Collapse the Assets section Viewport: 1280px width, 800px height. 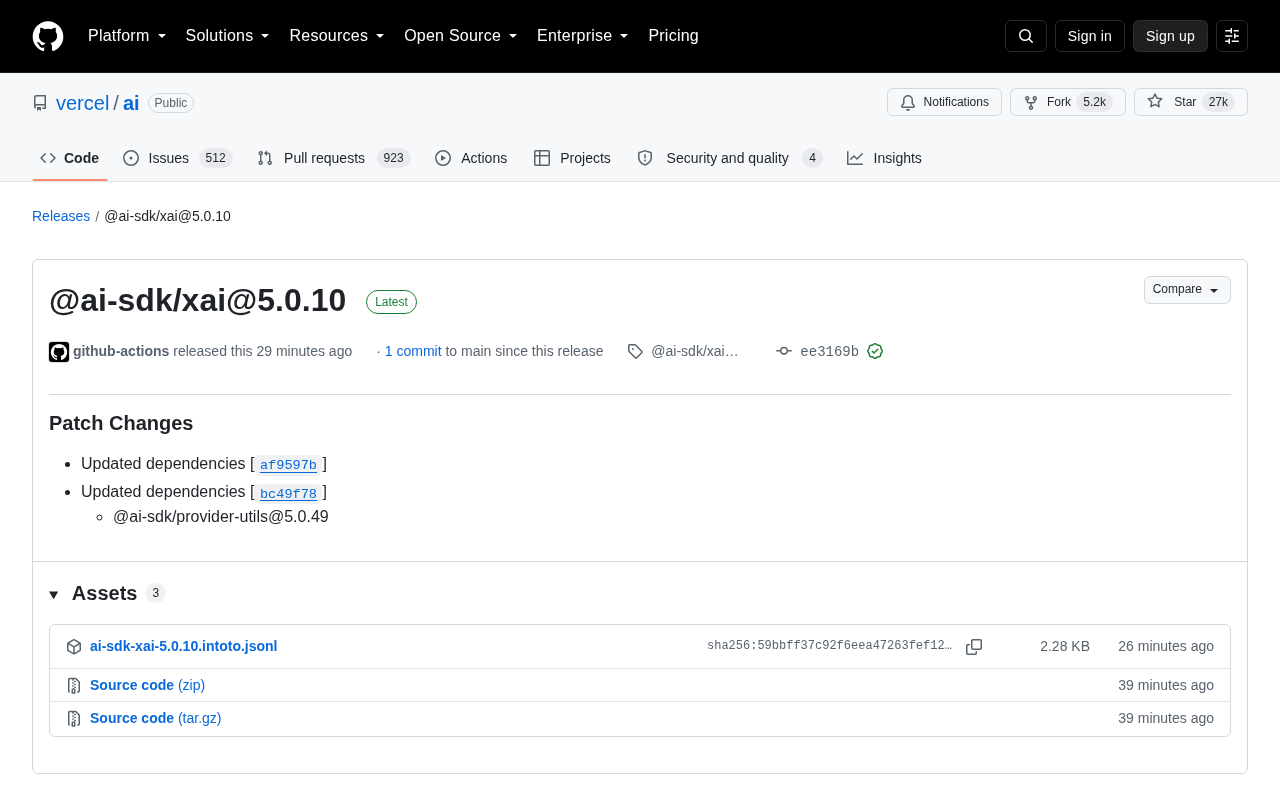coord(107,593)
